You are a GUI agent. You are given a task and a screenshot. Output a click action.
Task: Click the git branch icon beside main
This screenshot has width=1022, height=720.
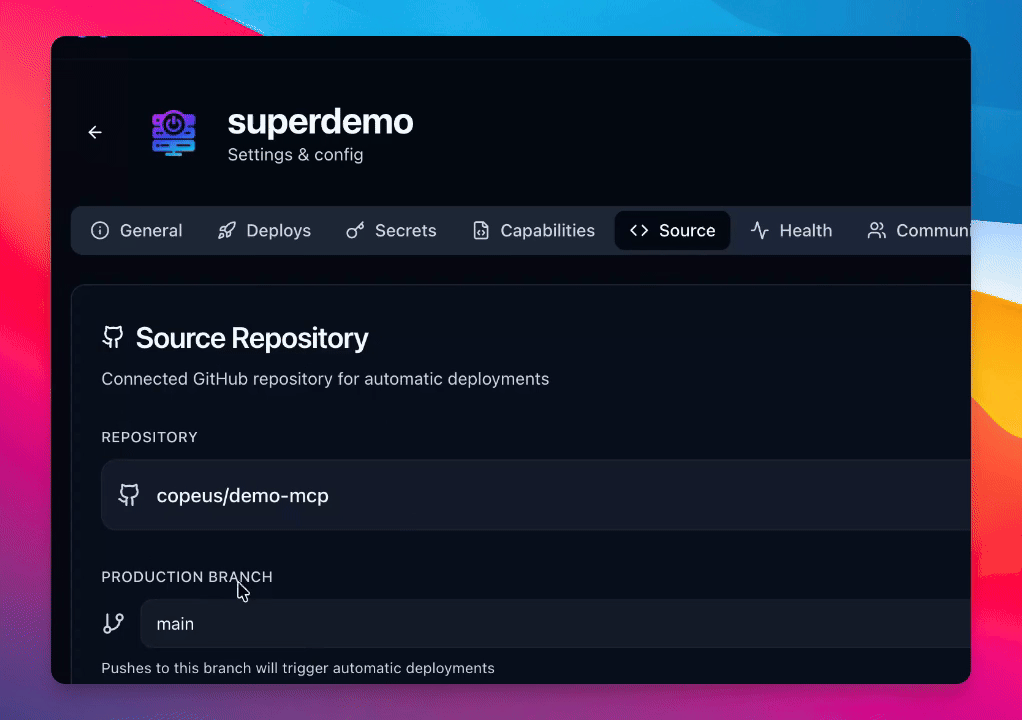point(113,624)
